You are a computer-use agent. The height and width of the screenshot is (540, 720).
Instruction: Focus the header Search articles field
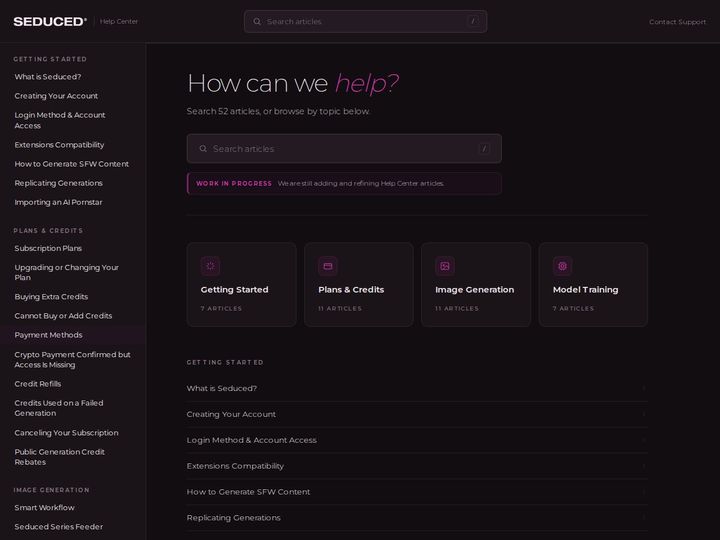coord(366,22)
